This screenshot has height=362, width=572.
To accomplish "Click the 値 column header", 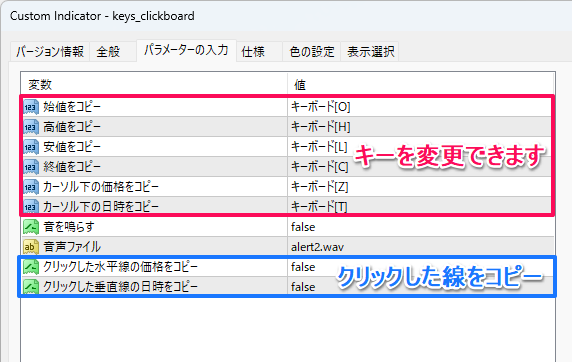I will [x=420, y=85].
